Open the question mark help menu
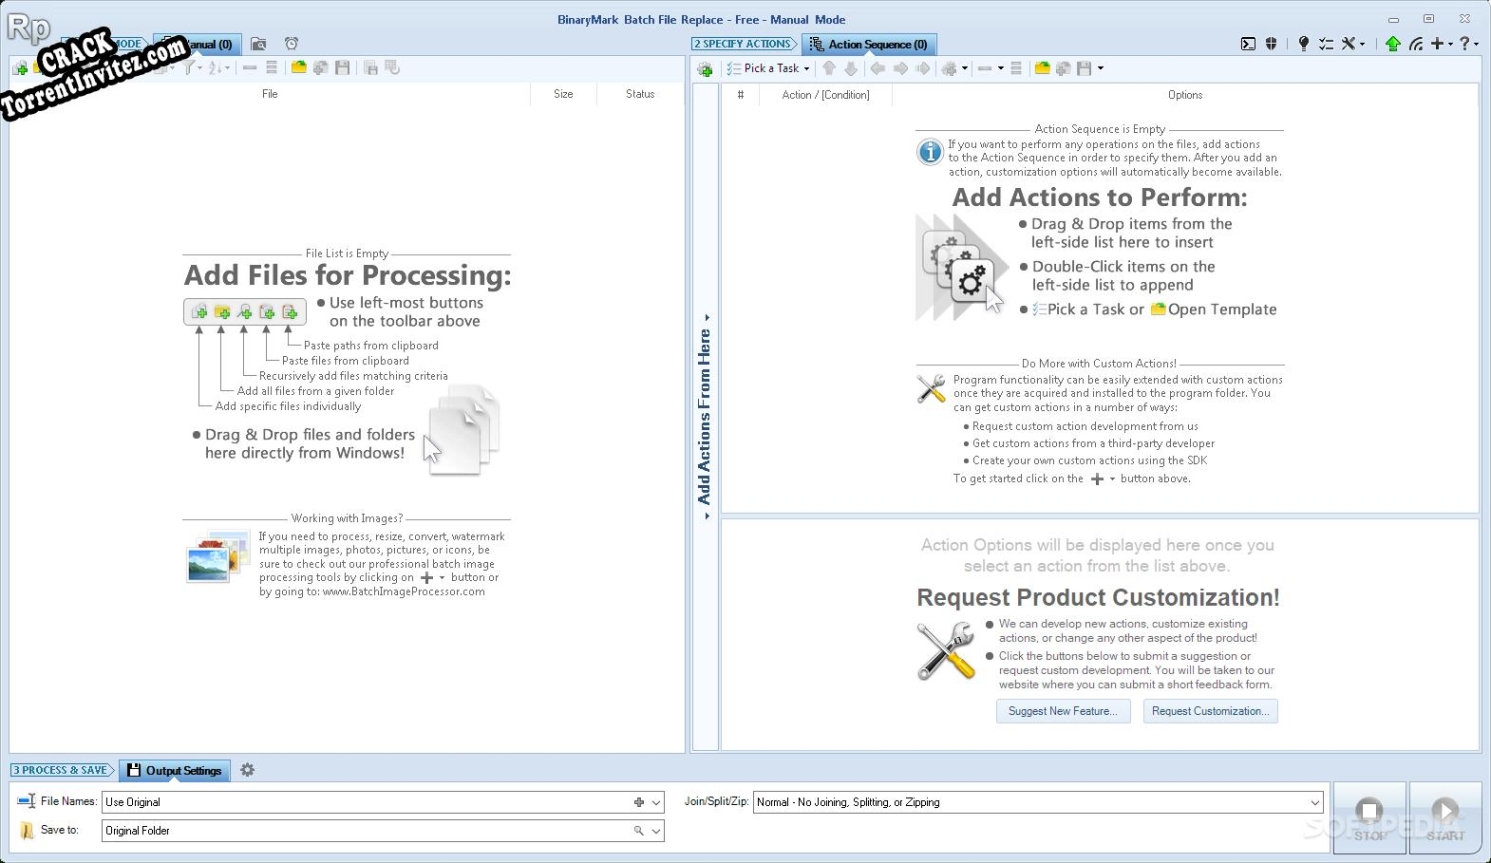The height and width of the screenshot is (863, 1491). pyautogui.click(x=1468, y=44)
